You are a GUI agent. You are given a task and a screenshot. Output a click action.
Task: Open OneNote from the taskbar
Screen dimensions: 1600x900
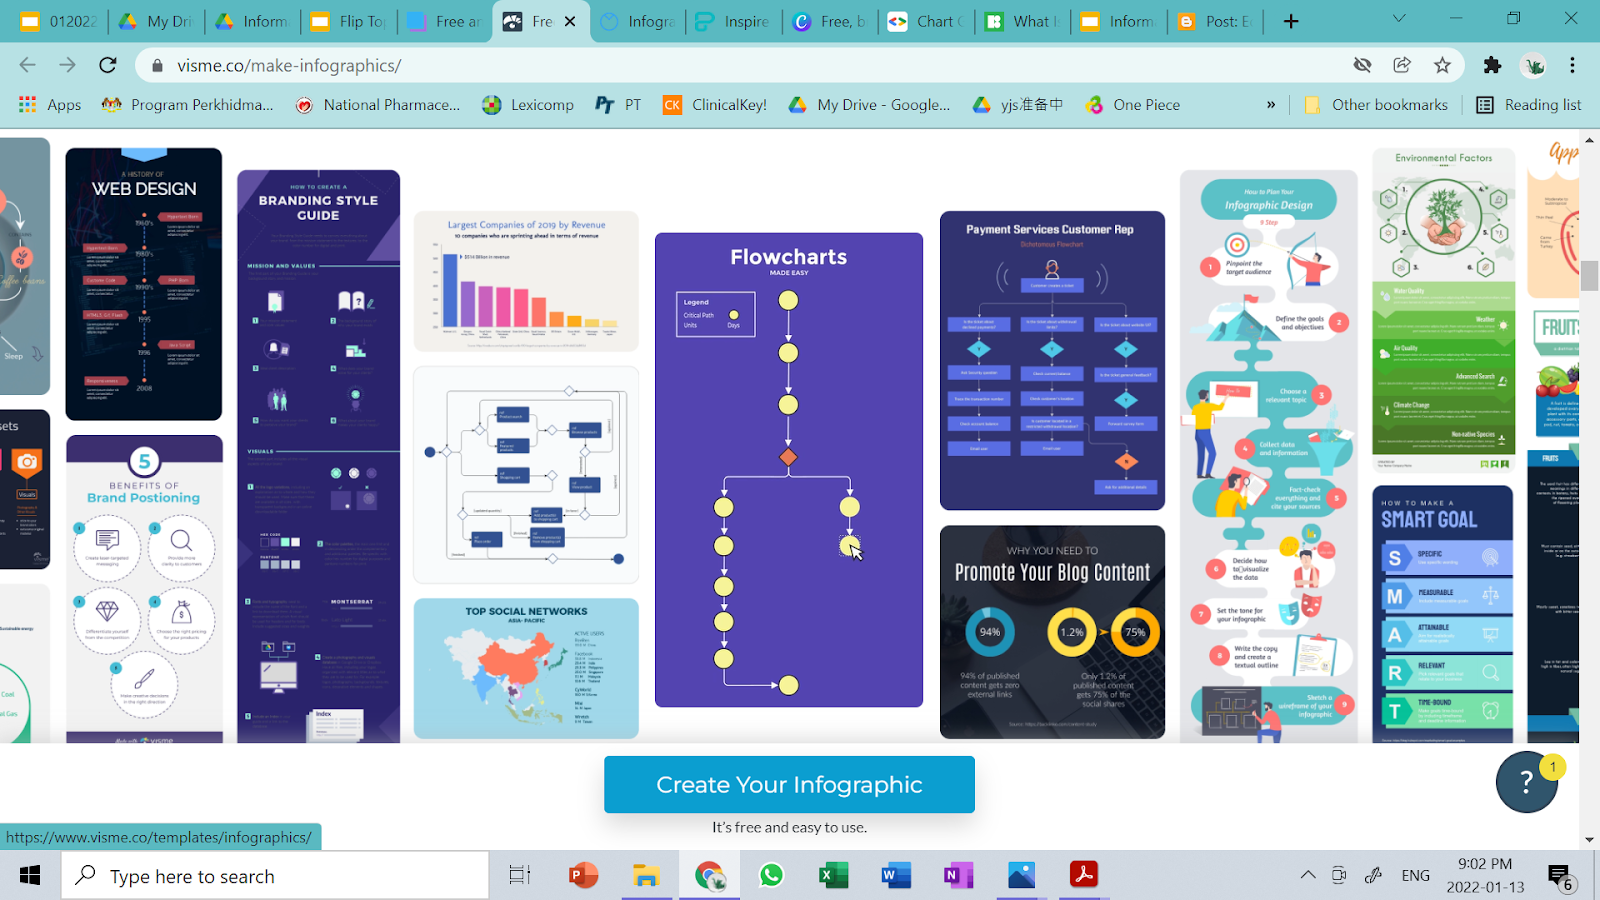[958, 876]
